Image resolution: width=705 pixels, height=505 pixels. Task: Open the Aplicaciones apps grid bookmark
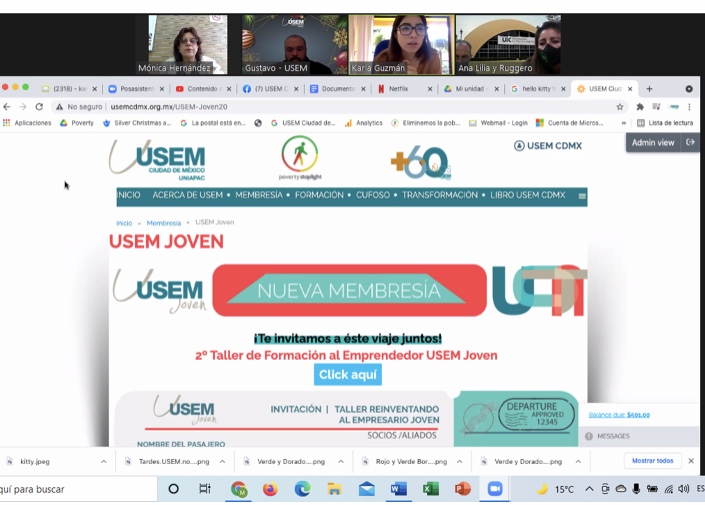(27, 123)
